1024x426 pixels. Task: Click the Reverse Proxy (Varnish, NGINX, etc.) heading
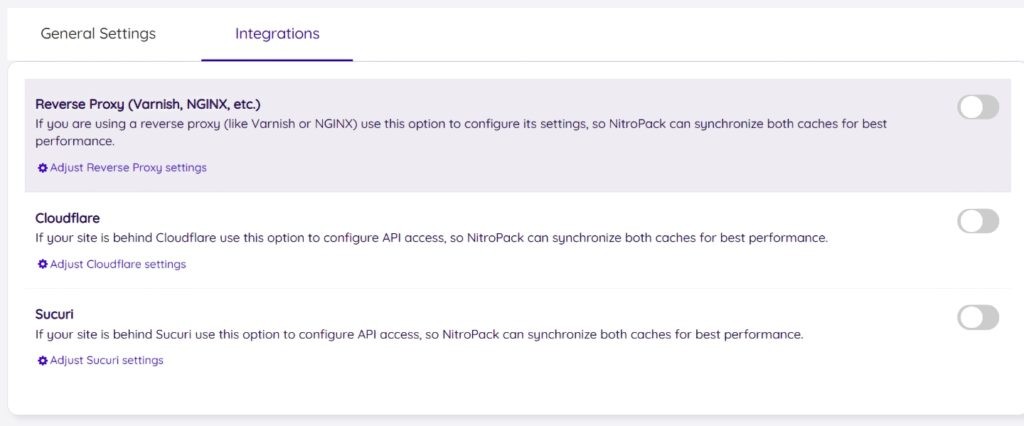point(148,104)
